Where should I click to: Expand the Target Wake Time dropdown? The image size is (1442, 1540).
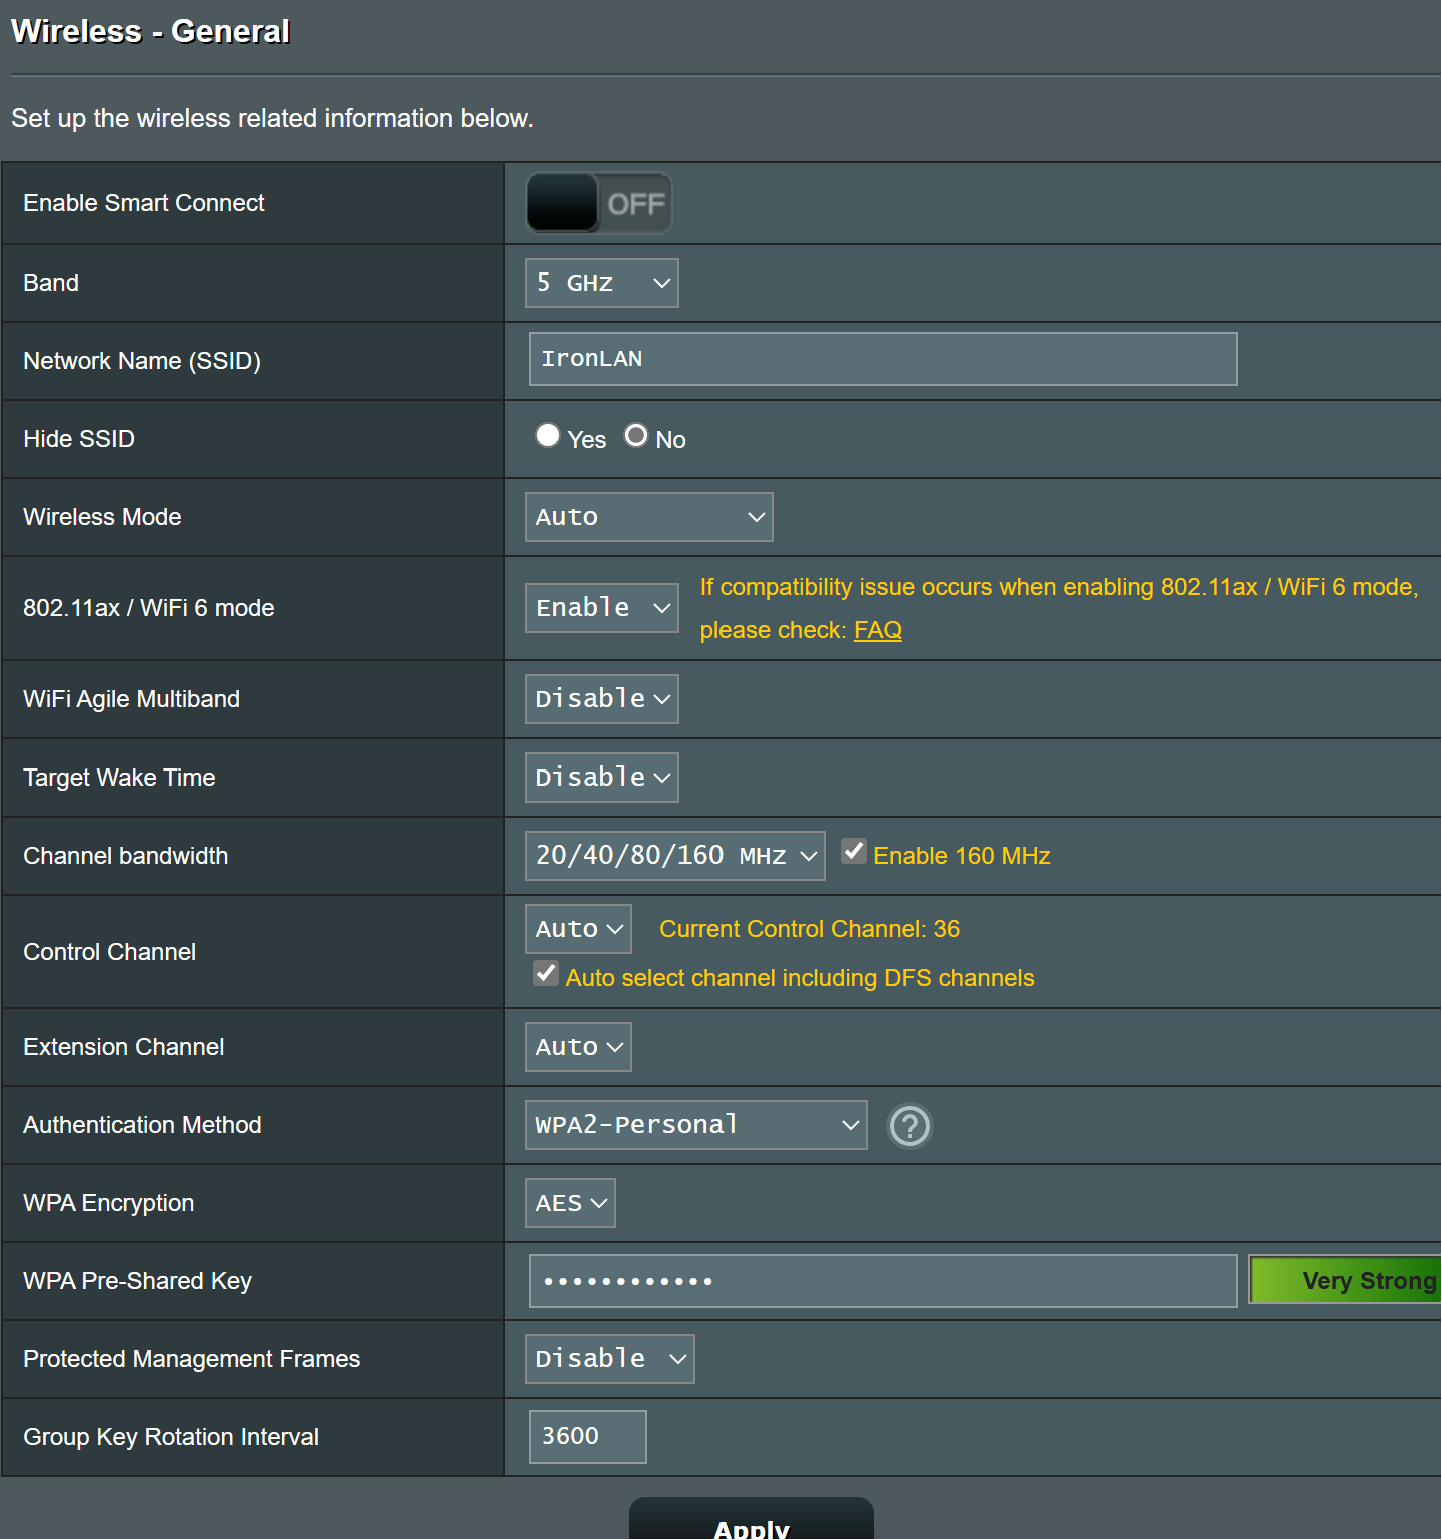tap(602, 778)
